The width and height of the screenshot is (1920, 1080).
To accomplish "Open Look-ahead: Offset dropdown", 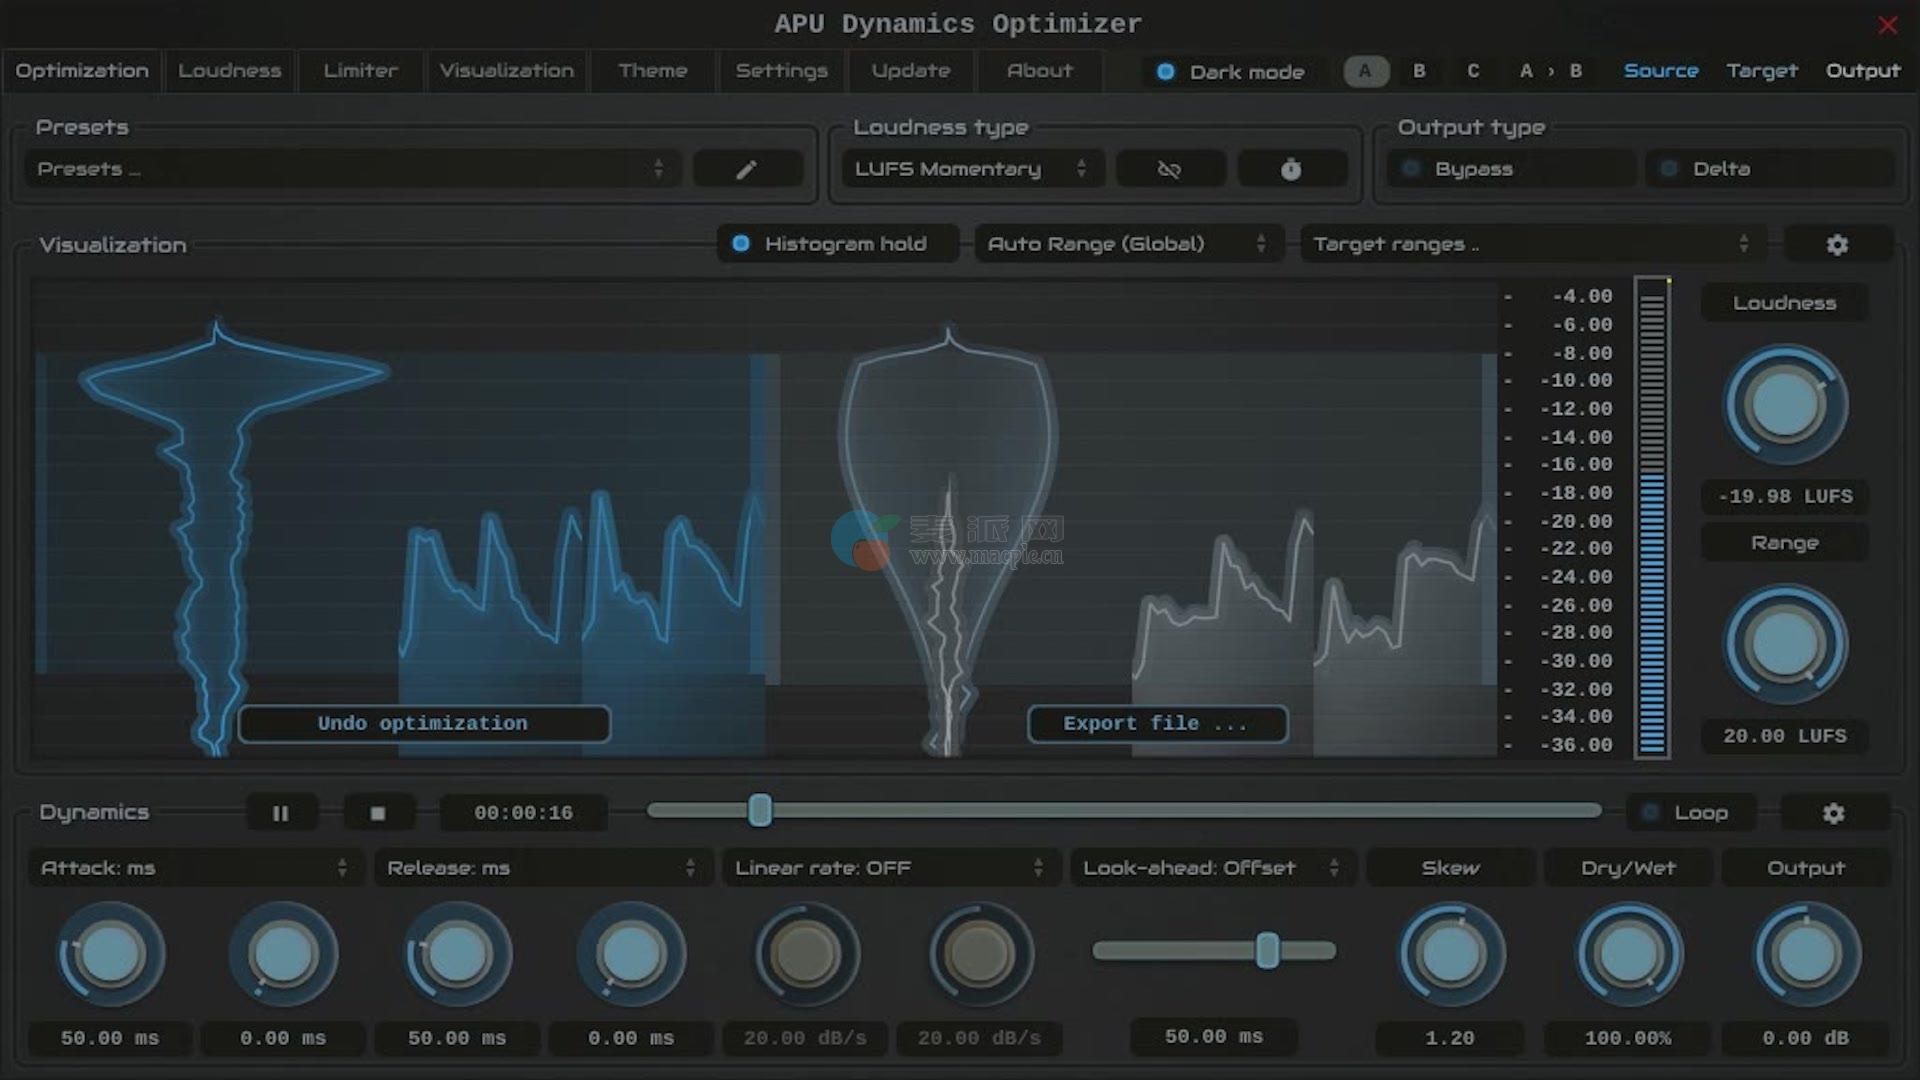I will 1212,868.
